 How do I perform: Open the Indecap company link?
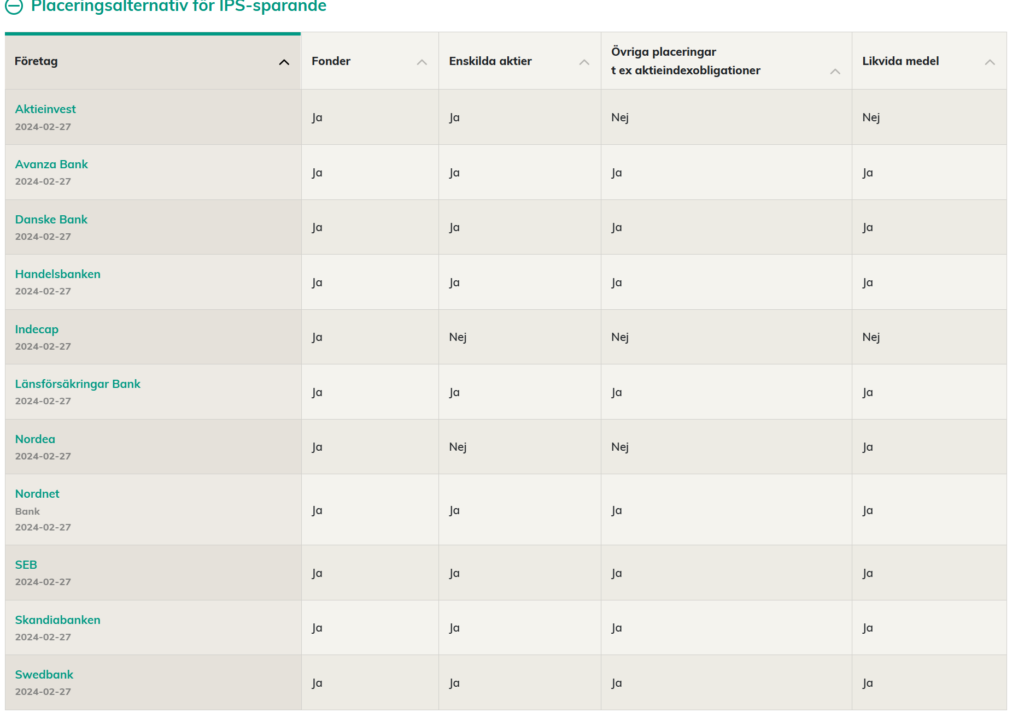(x=37, y=329)
